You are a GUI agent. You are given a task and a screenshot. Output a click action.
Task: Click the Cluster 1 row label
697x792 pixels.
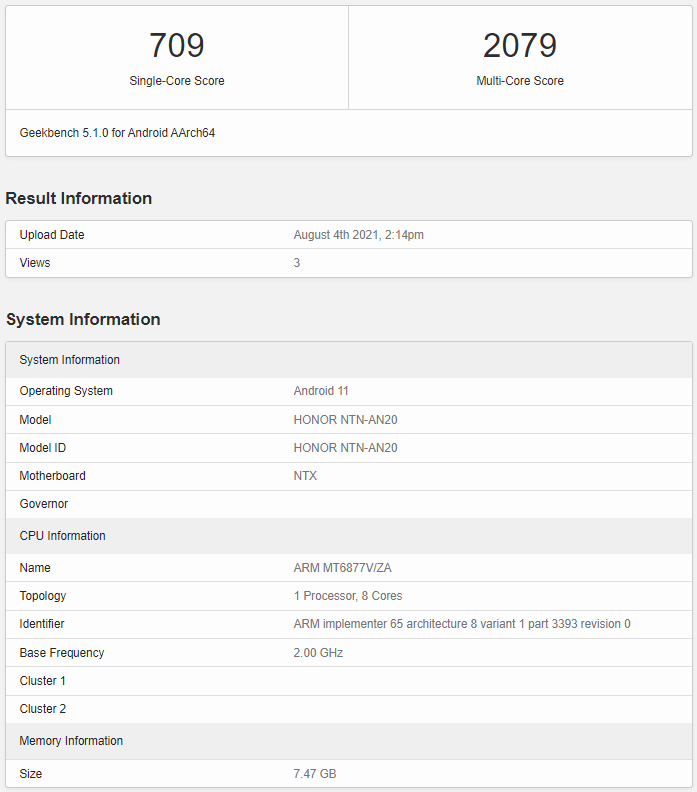pyautogui.click(x=43, y=681)
